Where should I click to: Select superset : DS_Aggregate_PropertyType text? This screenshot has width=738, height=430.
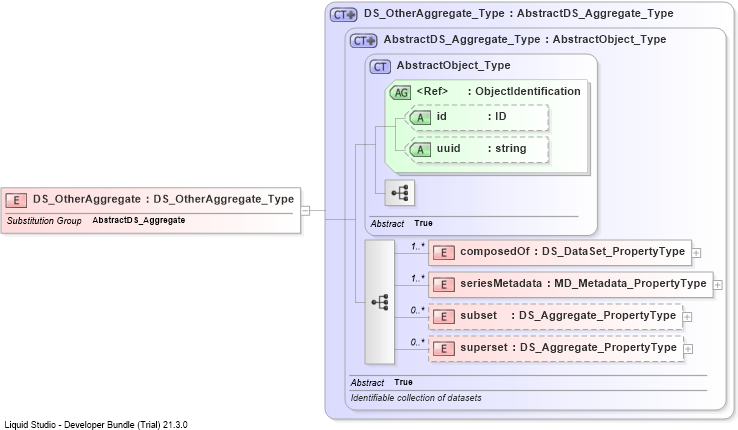pos(569,348)
